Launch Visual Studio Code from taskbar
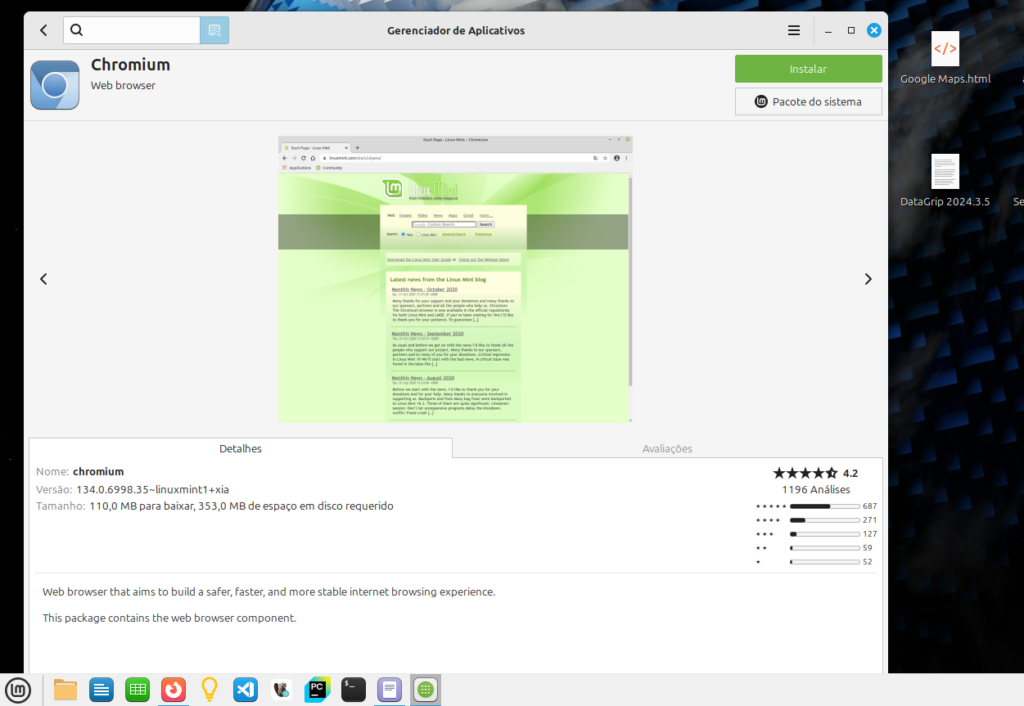The height and width of the screenshot is (706, 1024). pyautogui.click(x=245, y=689)
